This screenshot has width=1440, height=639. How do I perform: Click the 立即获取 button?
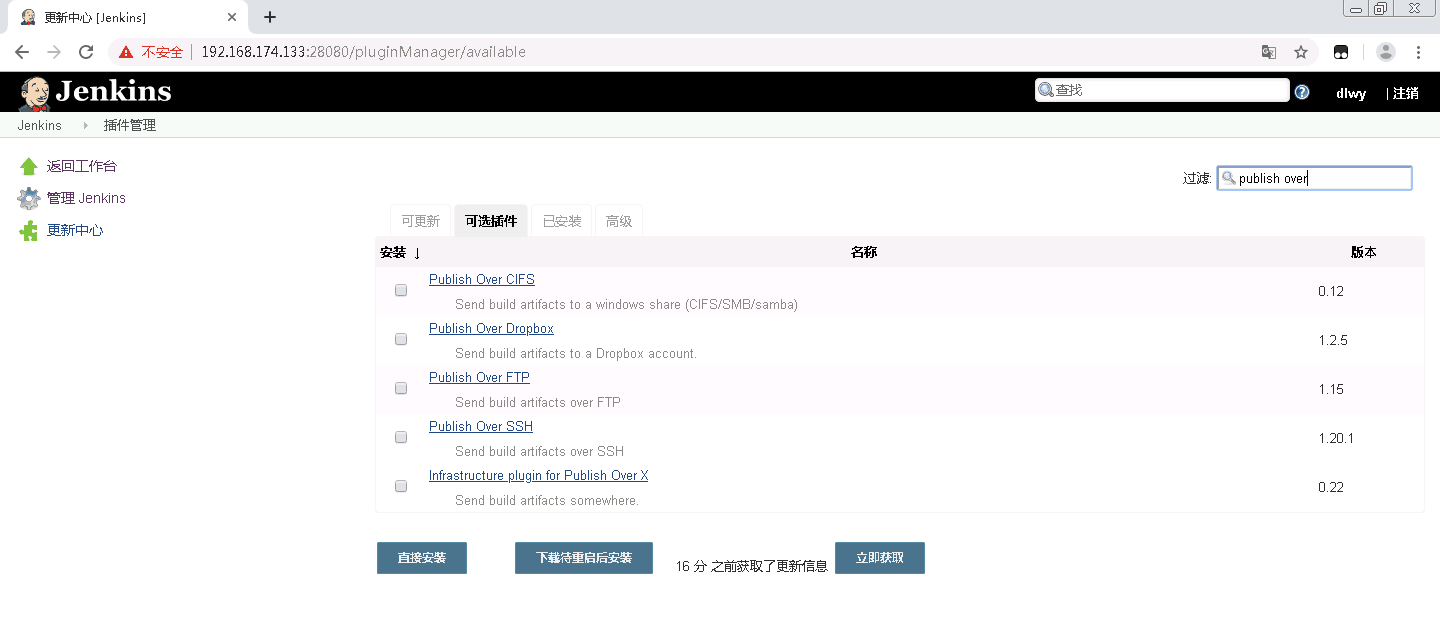(880, 558)
